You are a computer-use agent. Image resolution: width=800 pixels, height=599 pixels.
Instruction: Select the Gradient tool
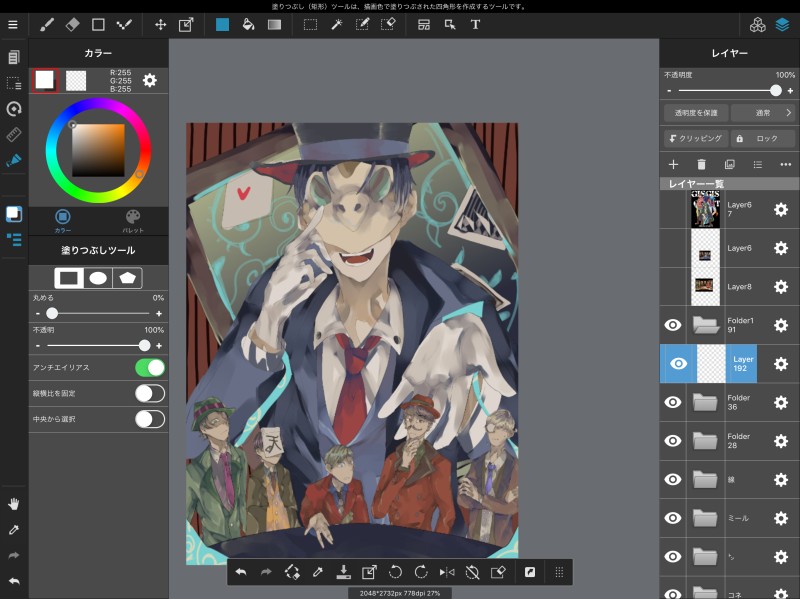click(274, 24)
